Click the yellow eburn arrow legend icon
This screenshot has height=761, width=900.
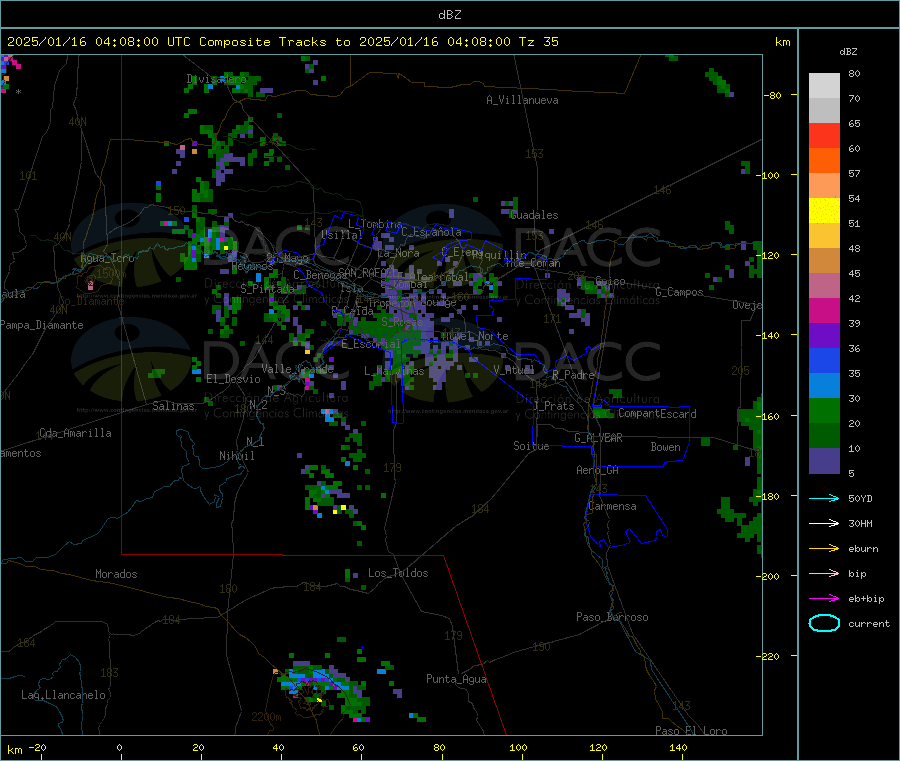(x=824, y=549)
